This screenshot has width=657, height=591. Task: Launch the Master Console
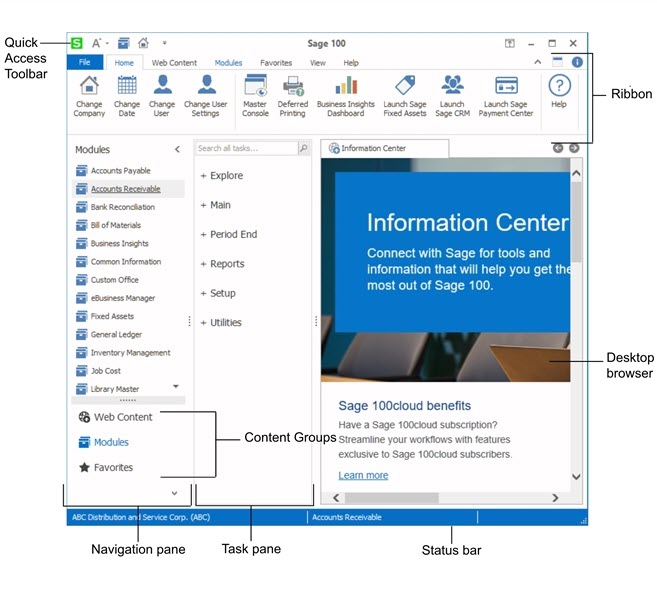[255, 87]
